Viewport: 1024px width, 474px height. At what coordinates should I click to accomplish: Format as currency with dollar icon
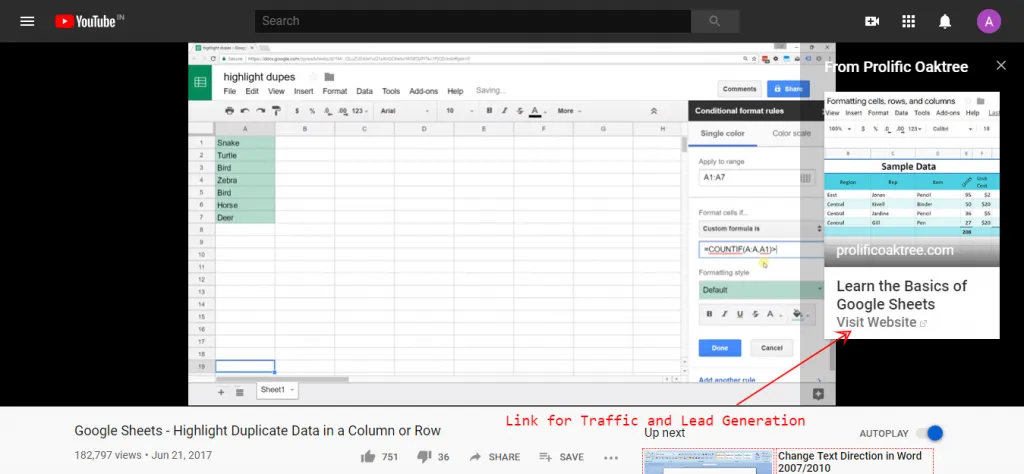click(297, 111)
